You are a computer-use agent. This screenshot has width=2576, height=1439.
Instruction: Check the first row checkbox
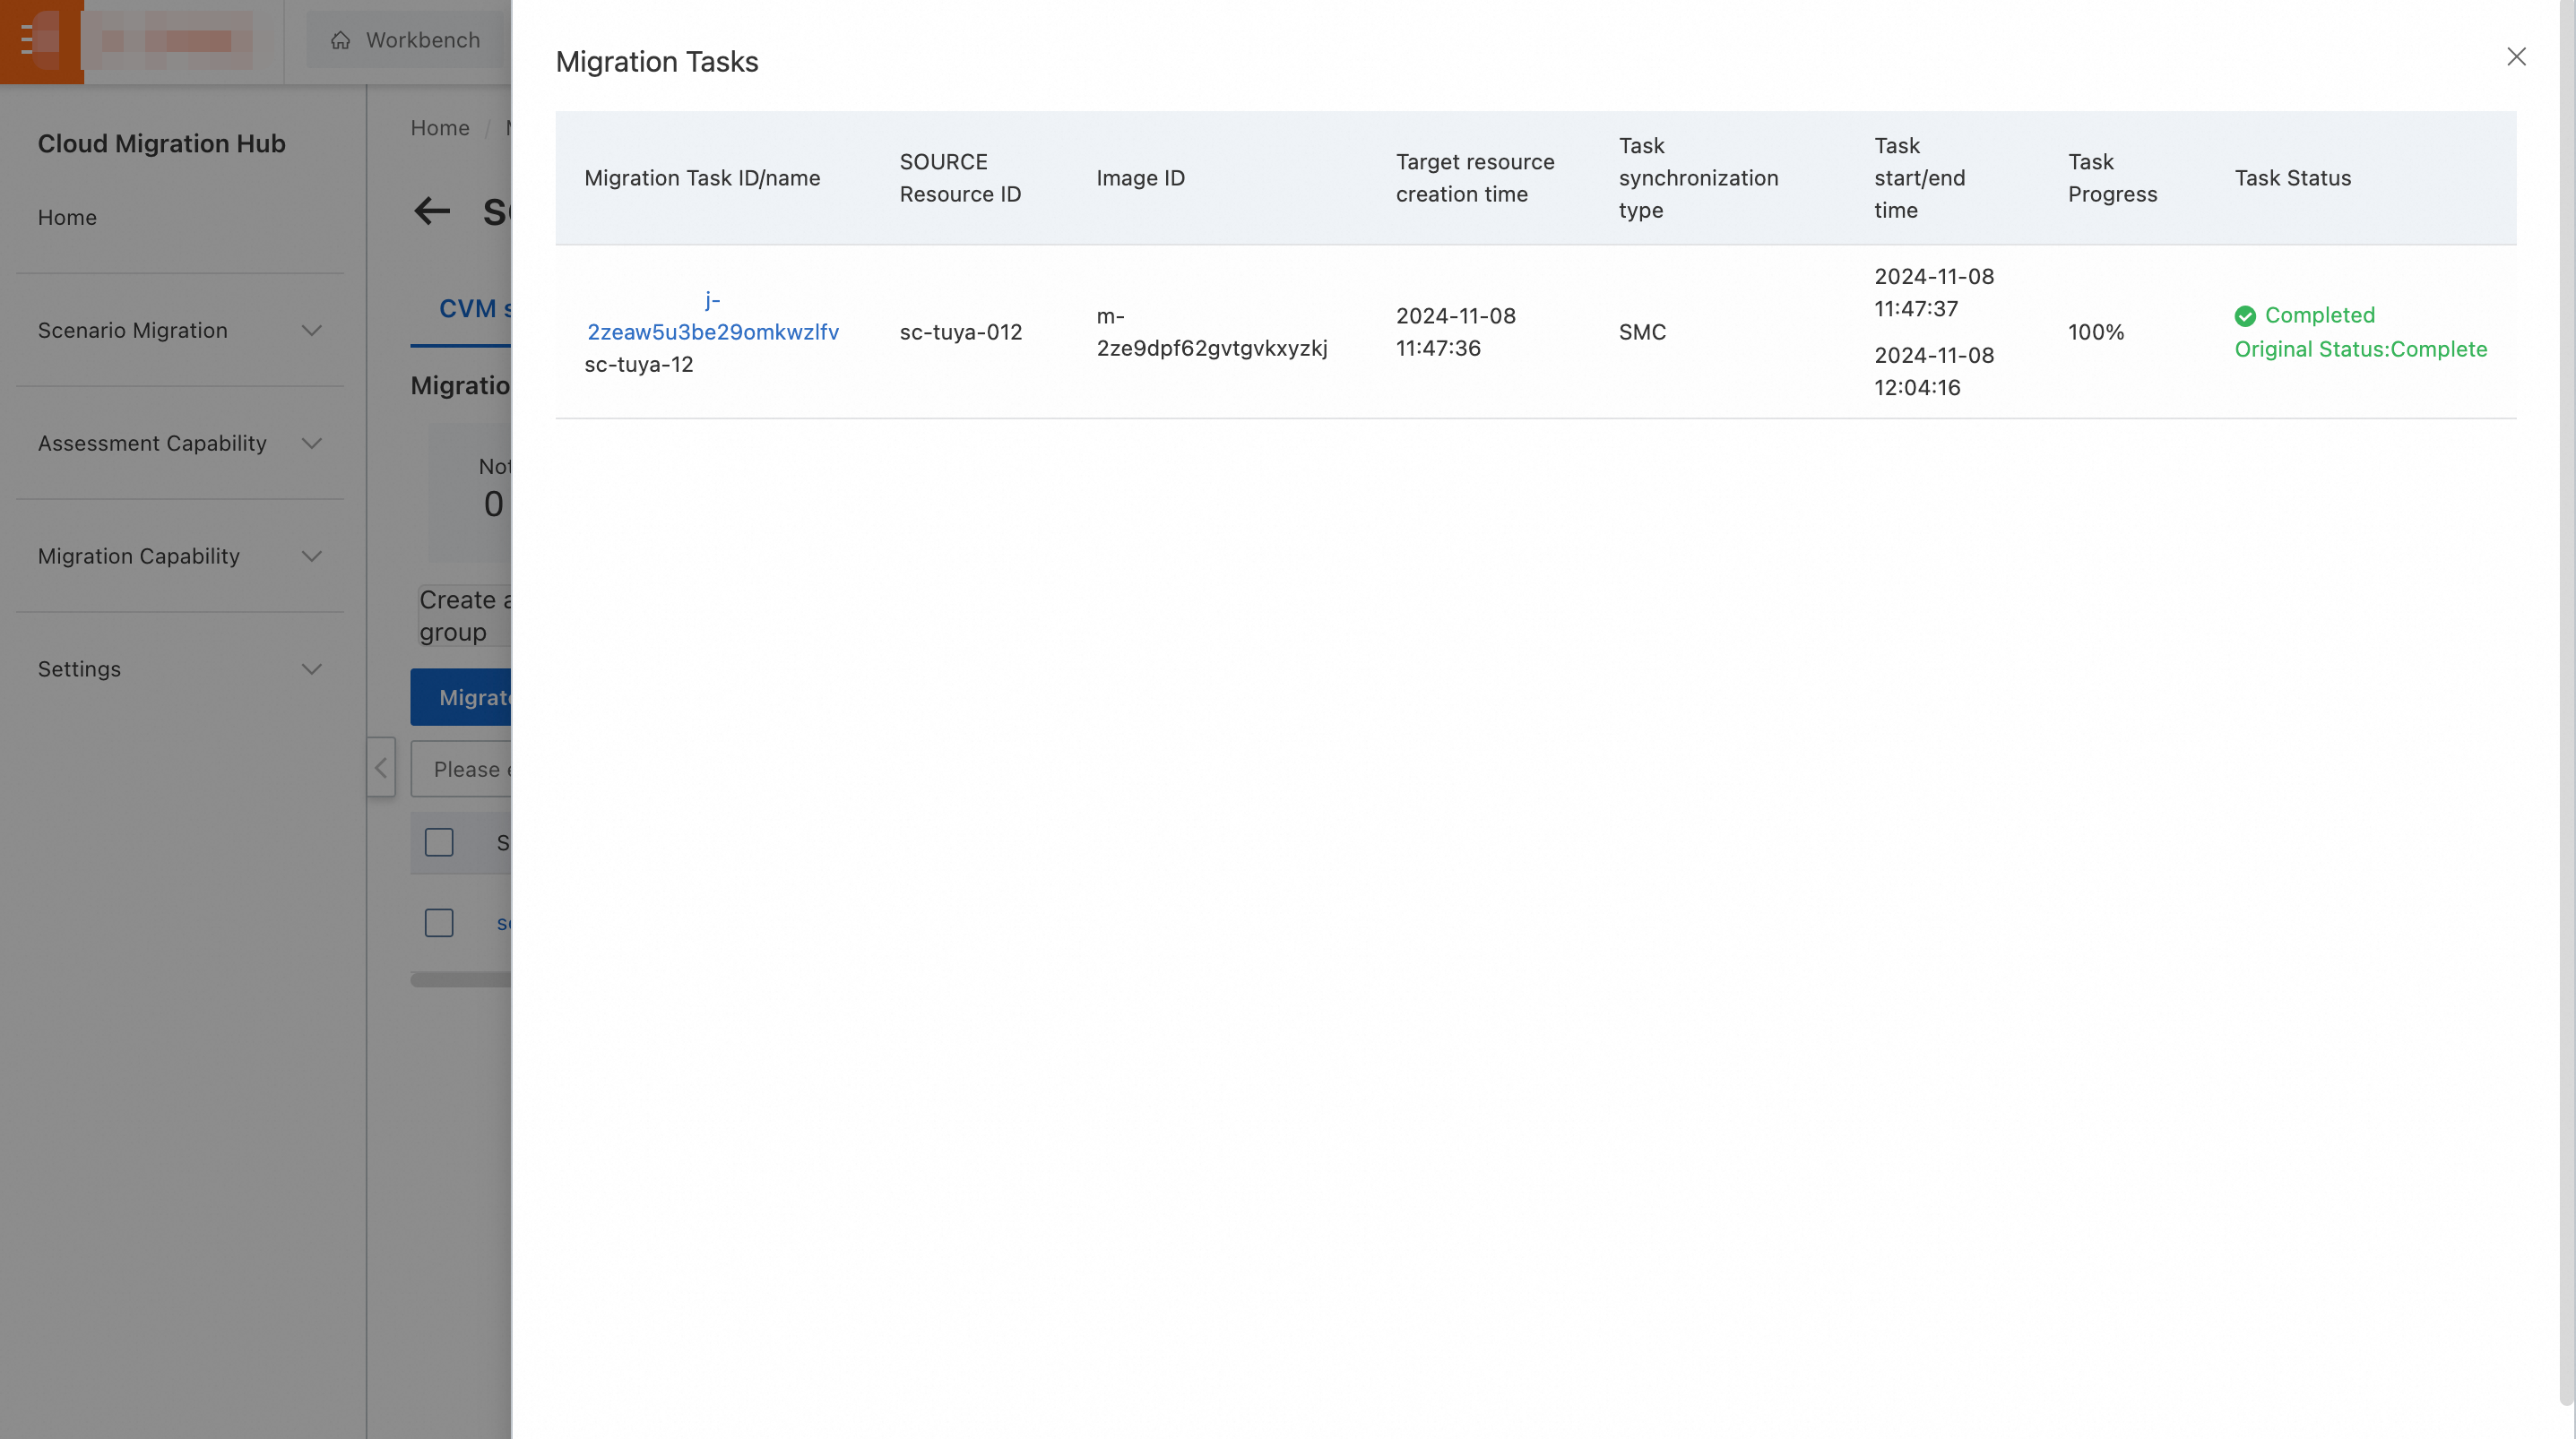pyautogui.click(x=439, y=922)
